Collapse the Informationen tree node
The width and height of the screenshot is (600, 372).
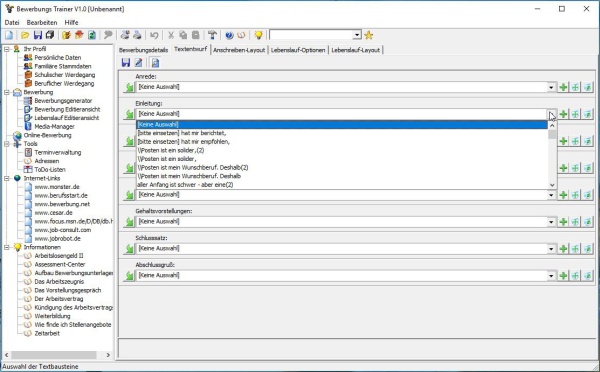click(x=7, y=247)
